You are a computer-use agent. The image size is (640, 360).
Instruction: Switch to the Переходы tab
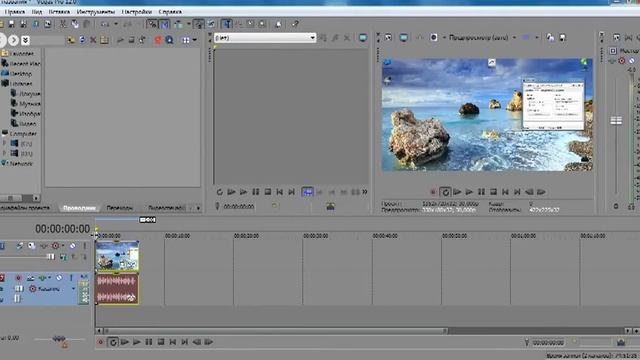coord(120,208)
